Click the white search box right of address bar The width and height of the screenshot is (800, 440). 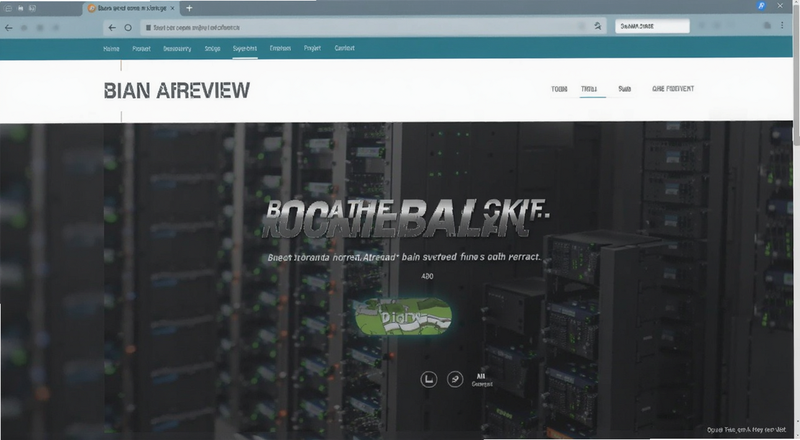pos(652,26)
